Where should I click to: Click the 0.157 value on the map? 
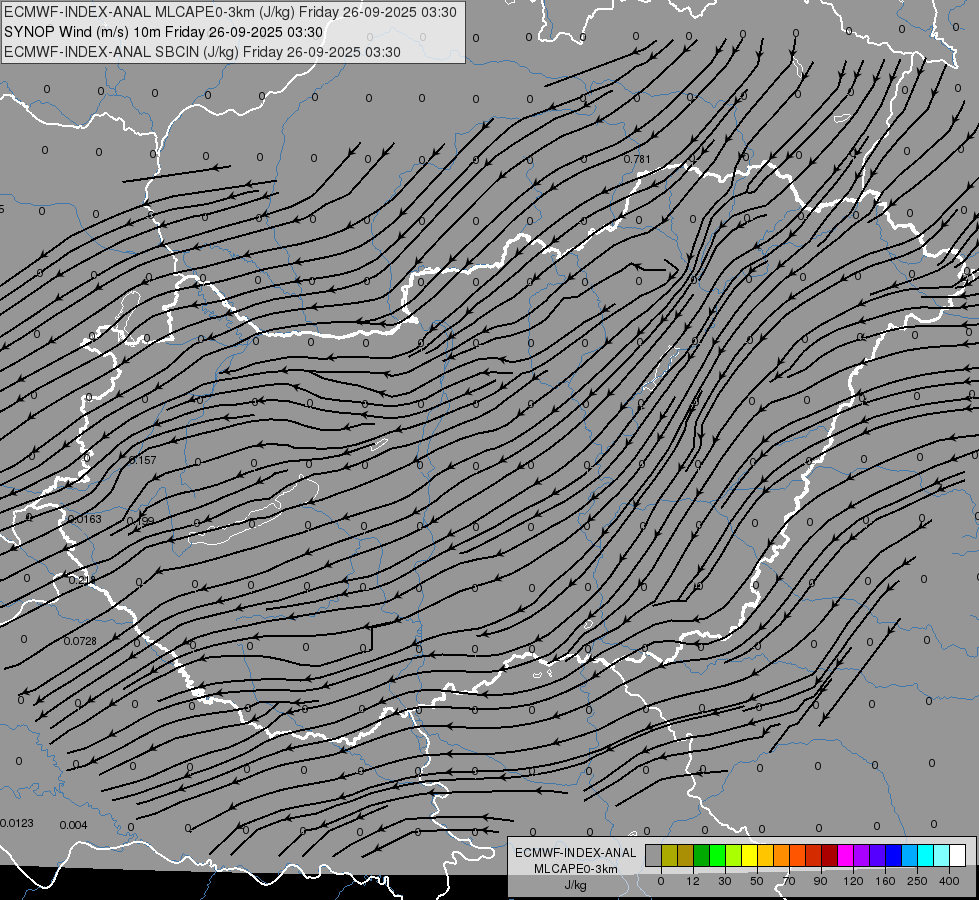pos(142,460)
